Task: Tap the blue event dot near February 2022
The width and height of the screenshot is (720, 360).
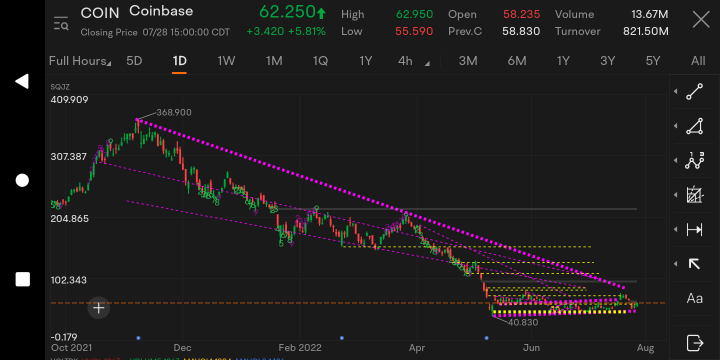Action: [x=342, y=338]
